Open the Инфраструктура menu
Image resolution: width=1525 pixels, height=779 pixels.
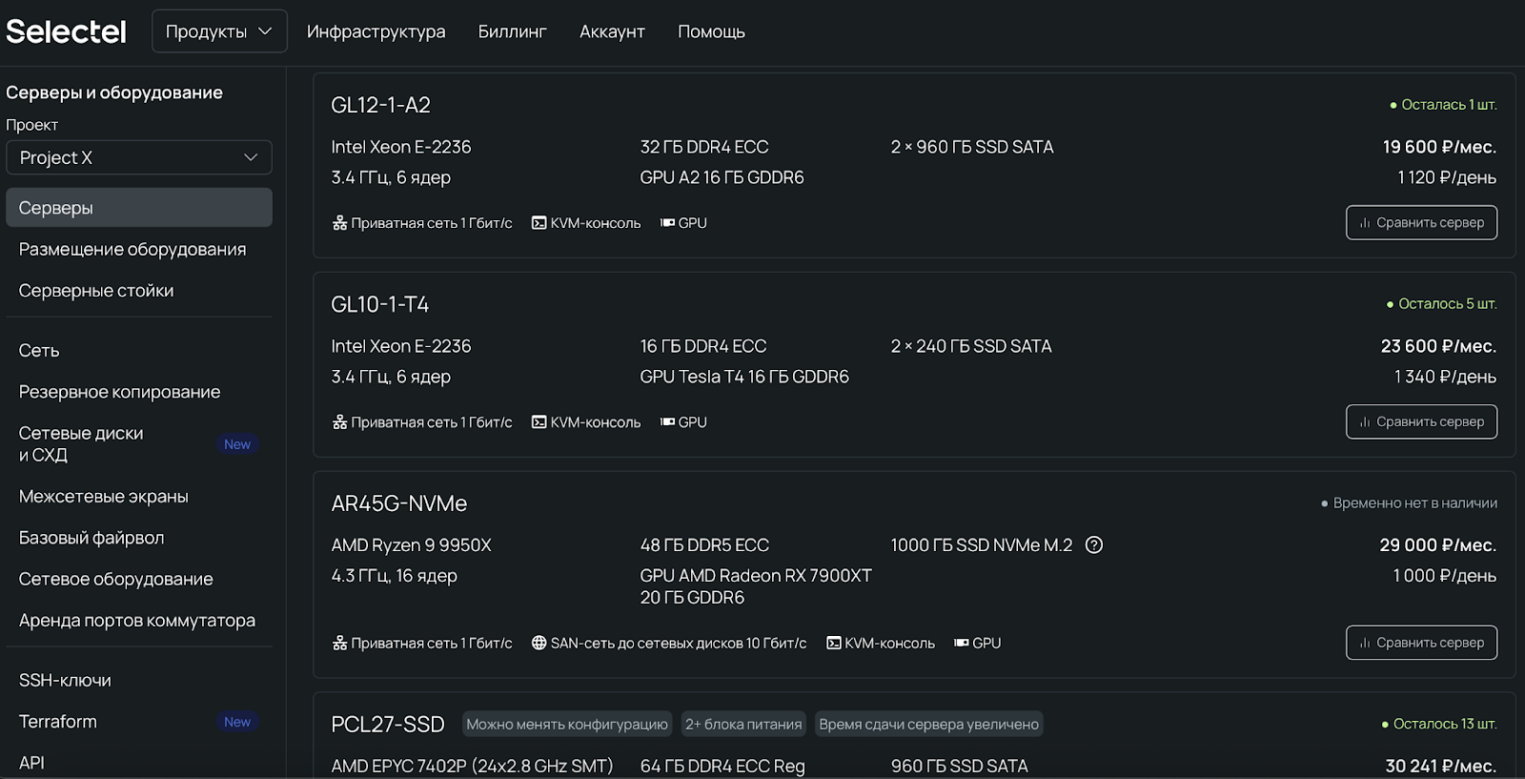coord(376,31)
